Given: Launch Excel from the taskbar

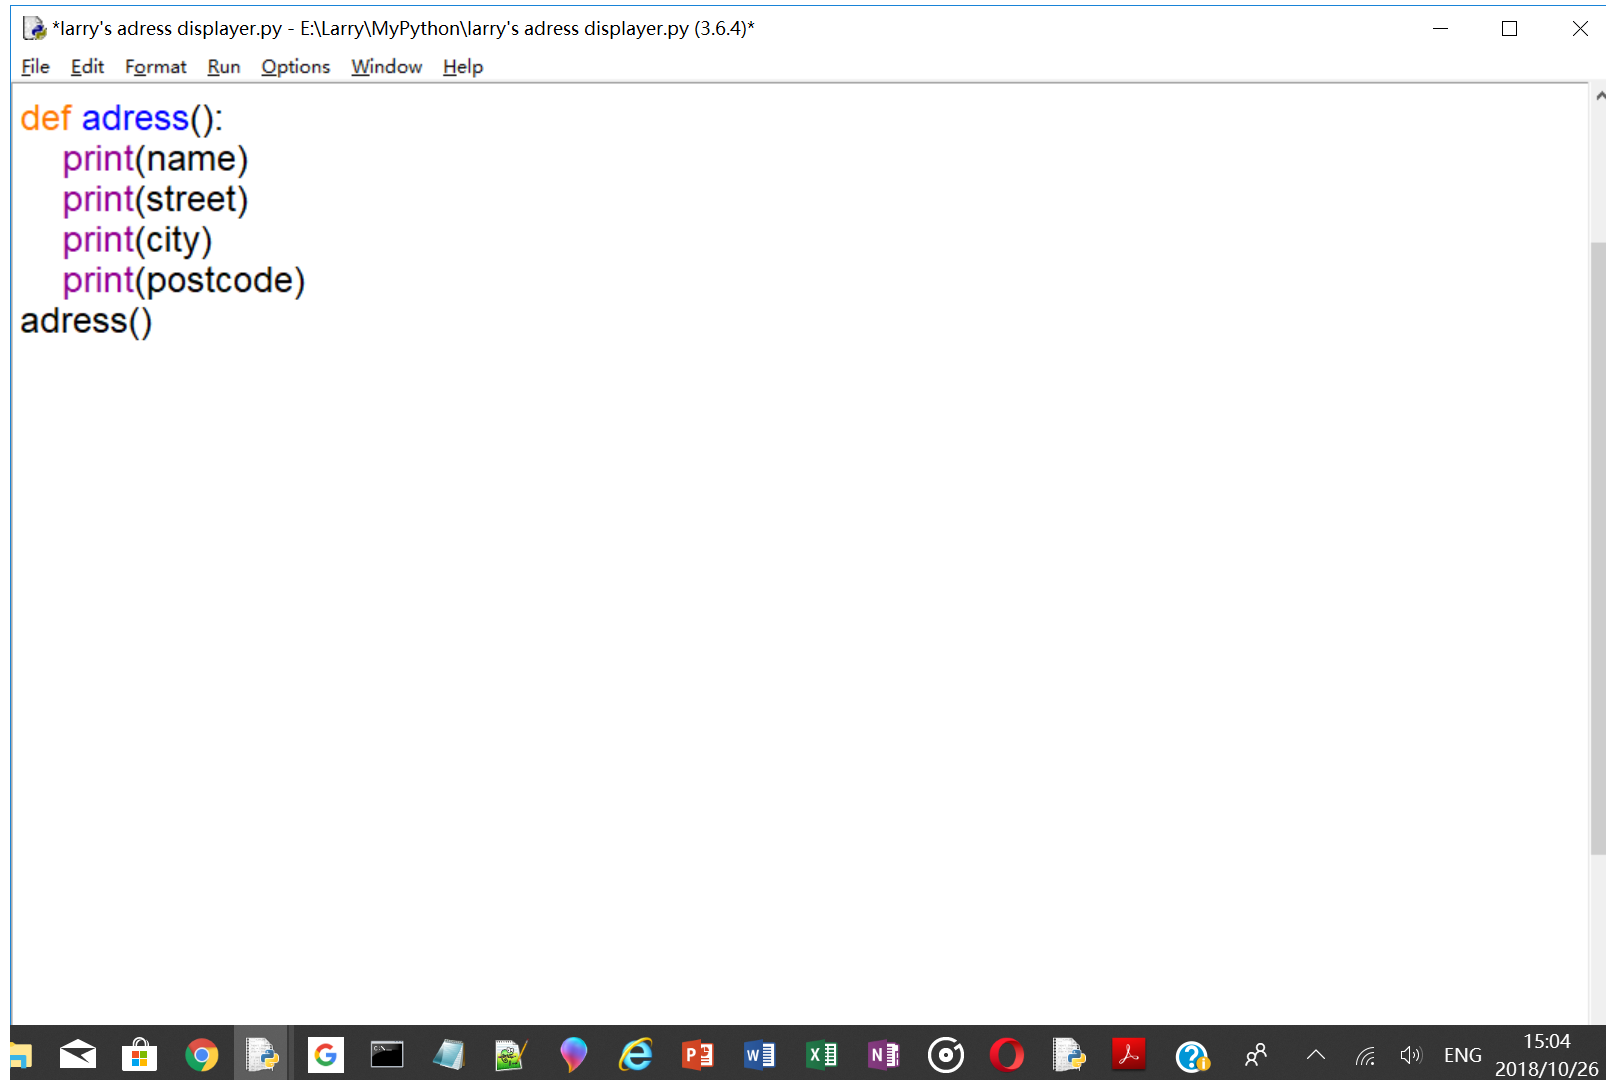Looking at the screenshot, I should 821,1054.
